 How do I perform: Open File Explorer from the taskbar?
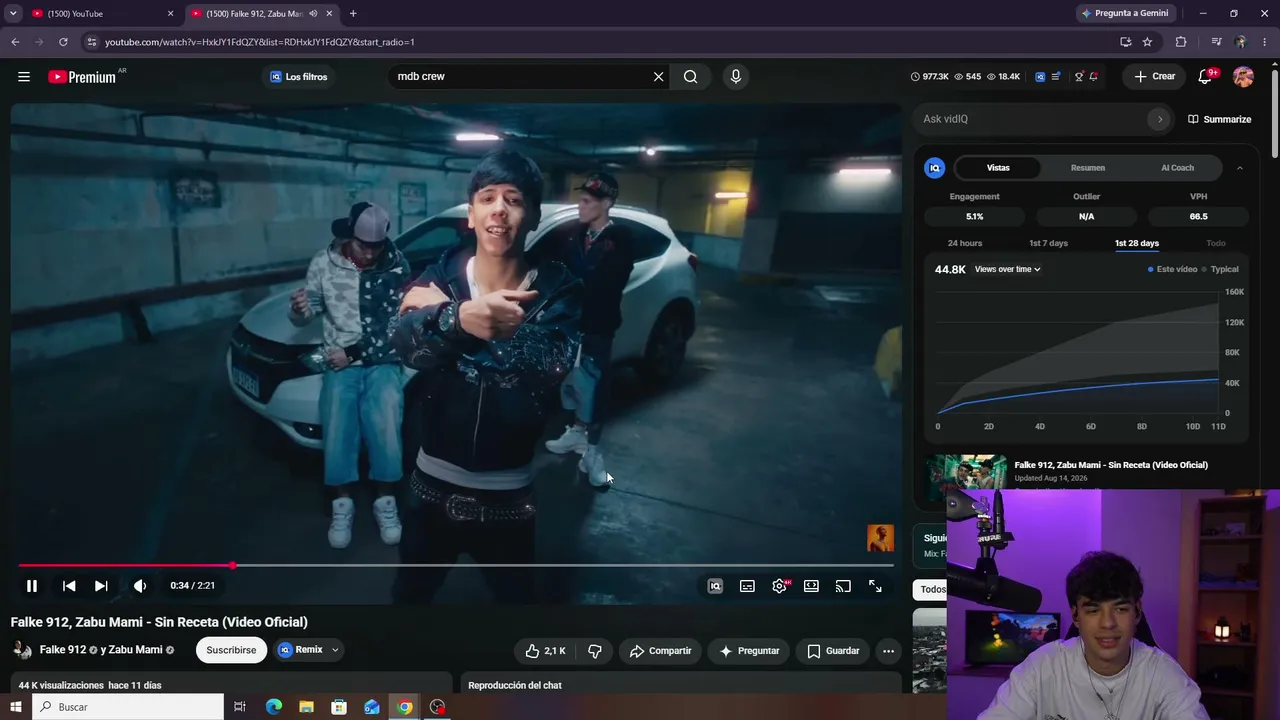306,707
